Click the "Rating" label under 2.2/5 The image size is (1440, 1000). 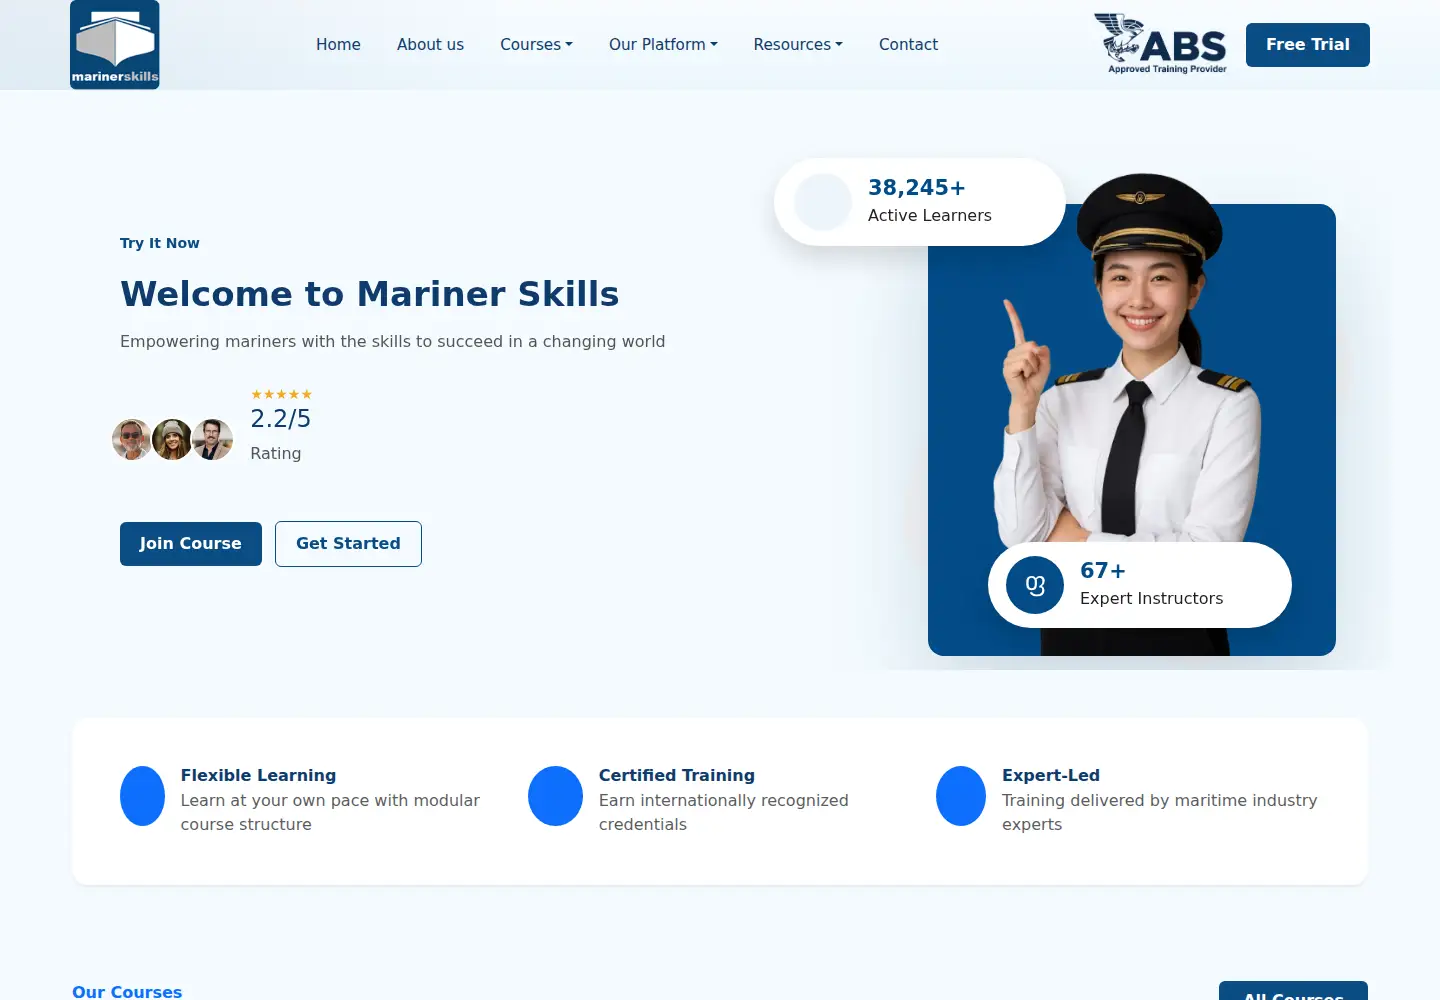[x=276, y=453]
